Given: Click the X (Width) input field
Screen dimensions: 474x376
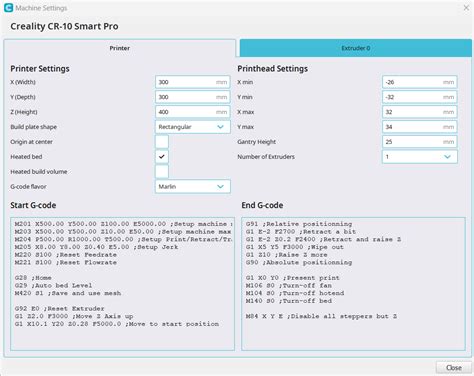Looking at the screenshot, I should pos(193,82).
